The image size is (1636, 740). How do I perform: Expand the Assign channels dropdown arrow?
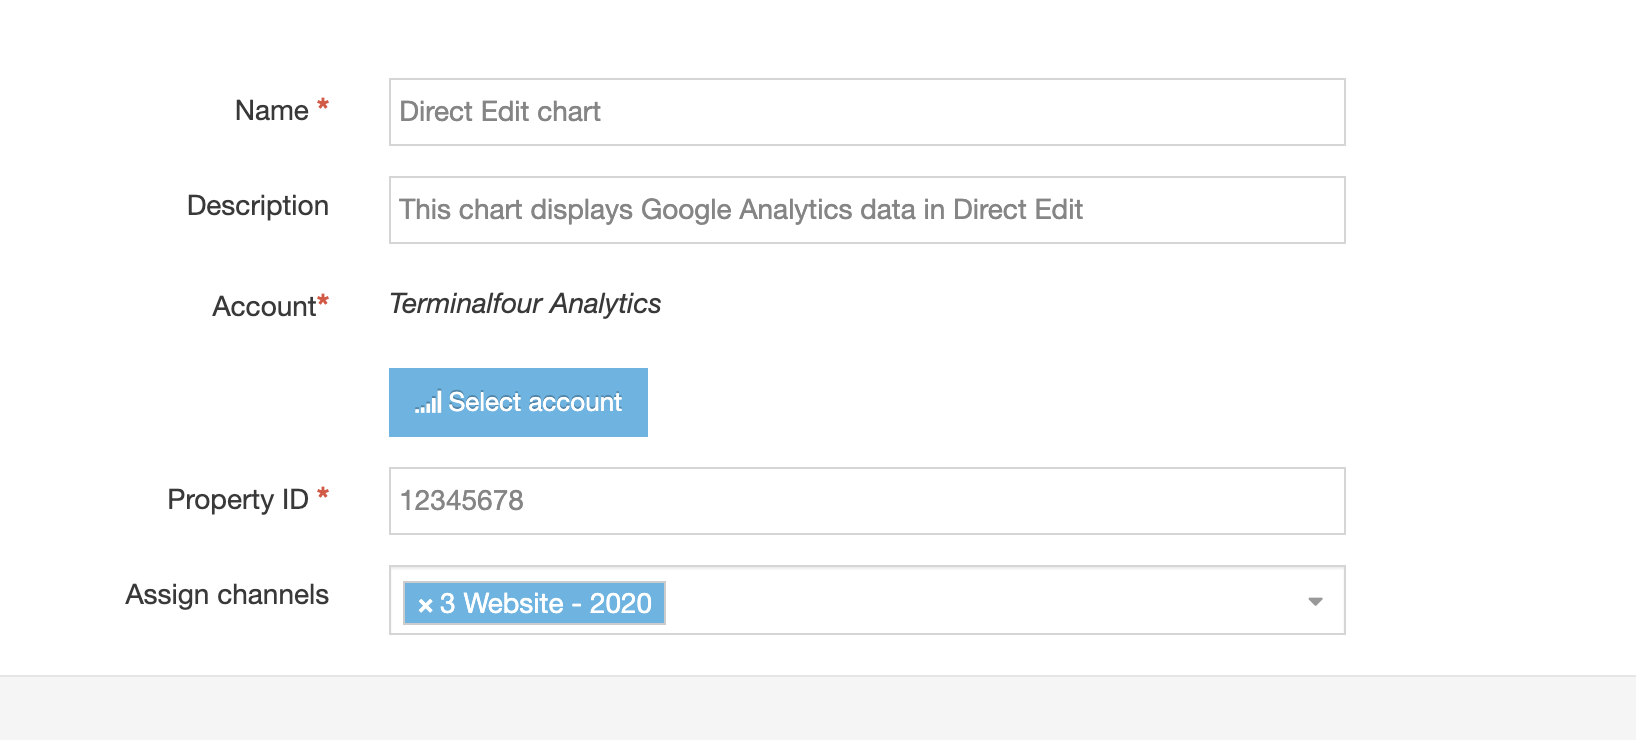1315,601
